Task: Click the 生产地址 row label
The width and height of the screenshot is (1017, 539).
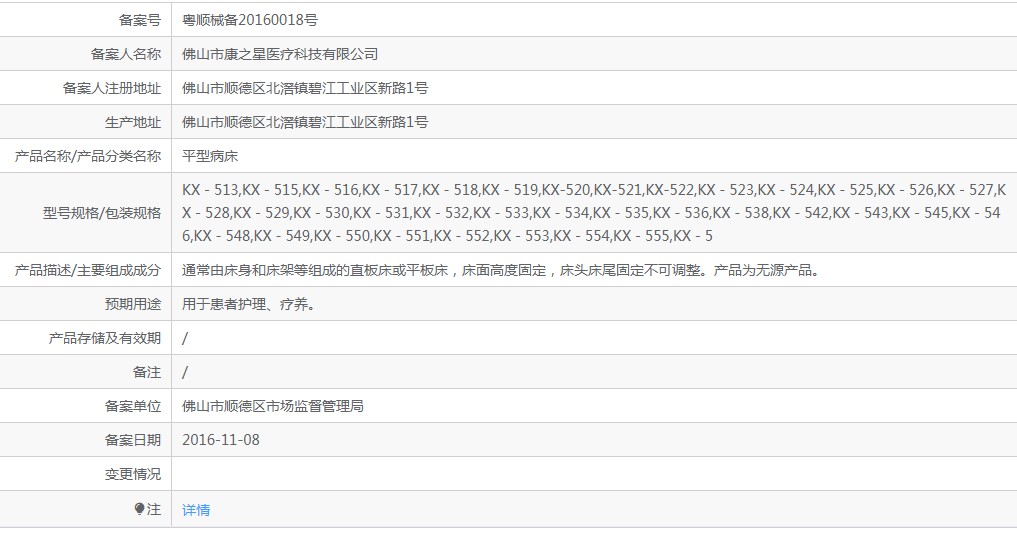Action: tap(133, 122)
